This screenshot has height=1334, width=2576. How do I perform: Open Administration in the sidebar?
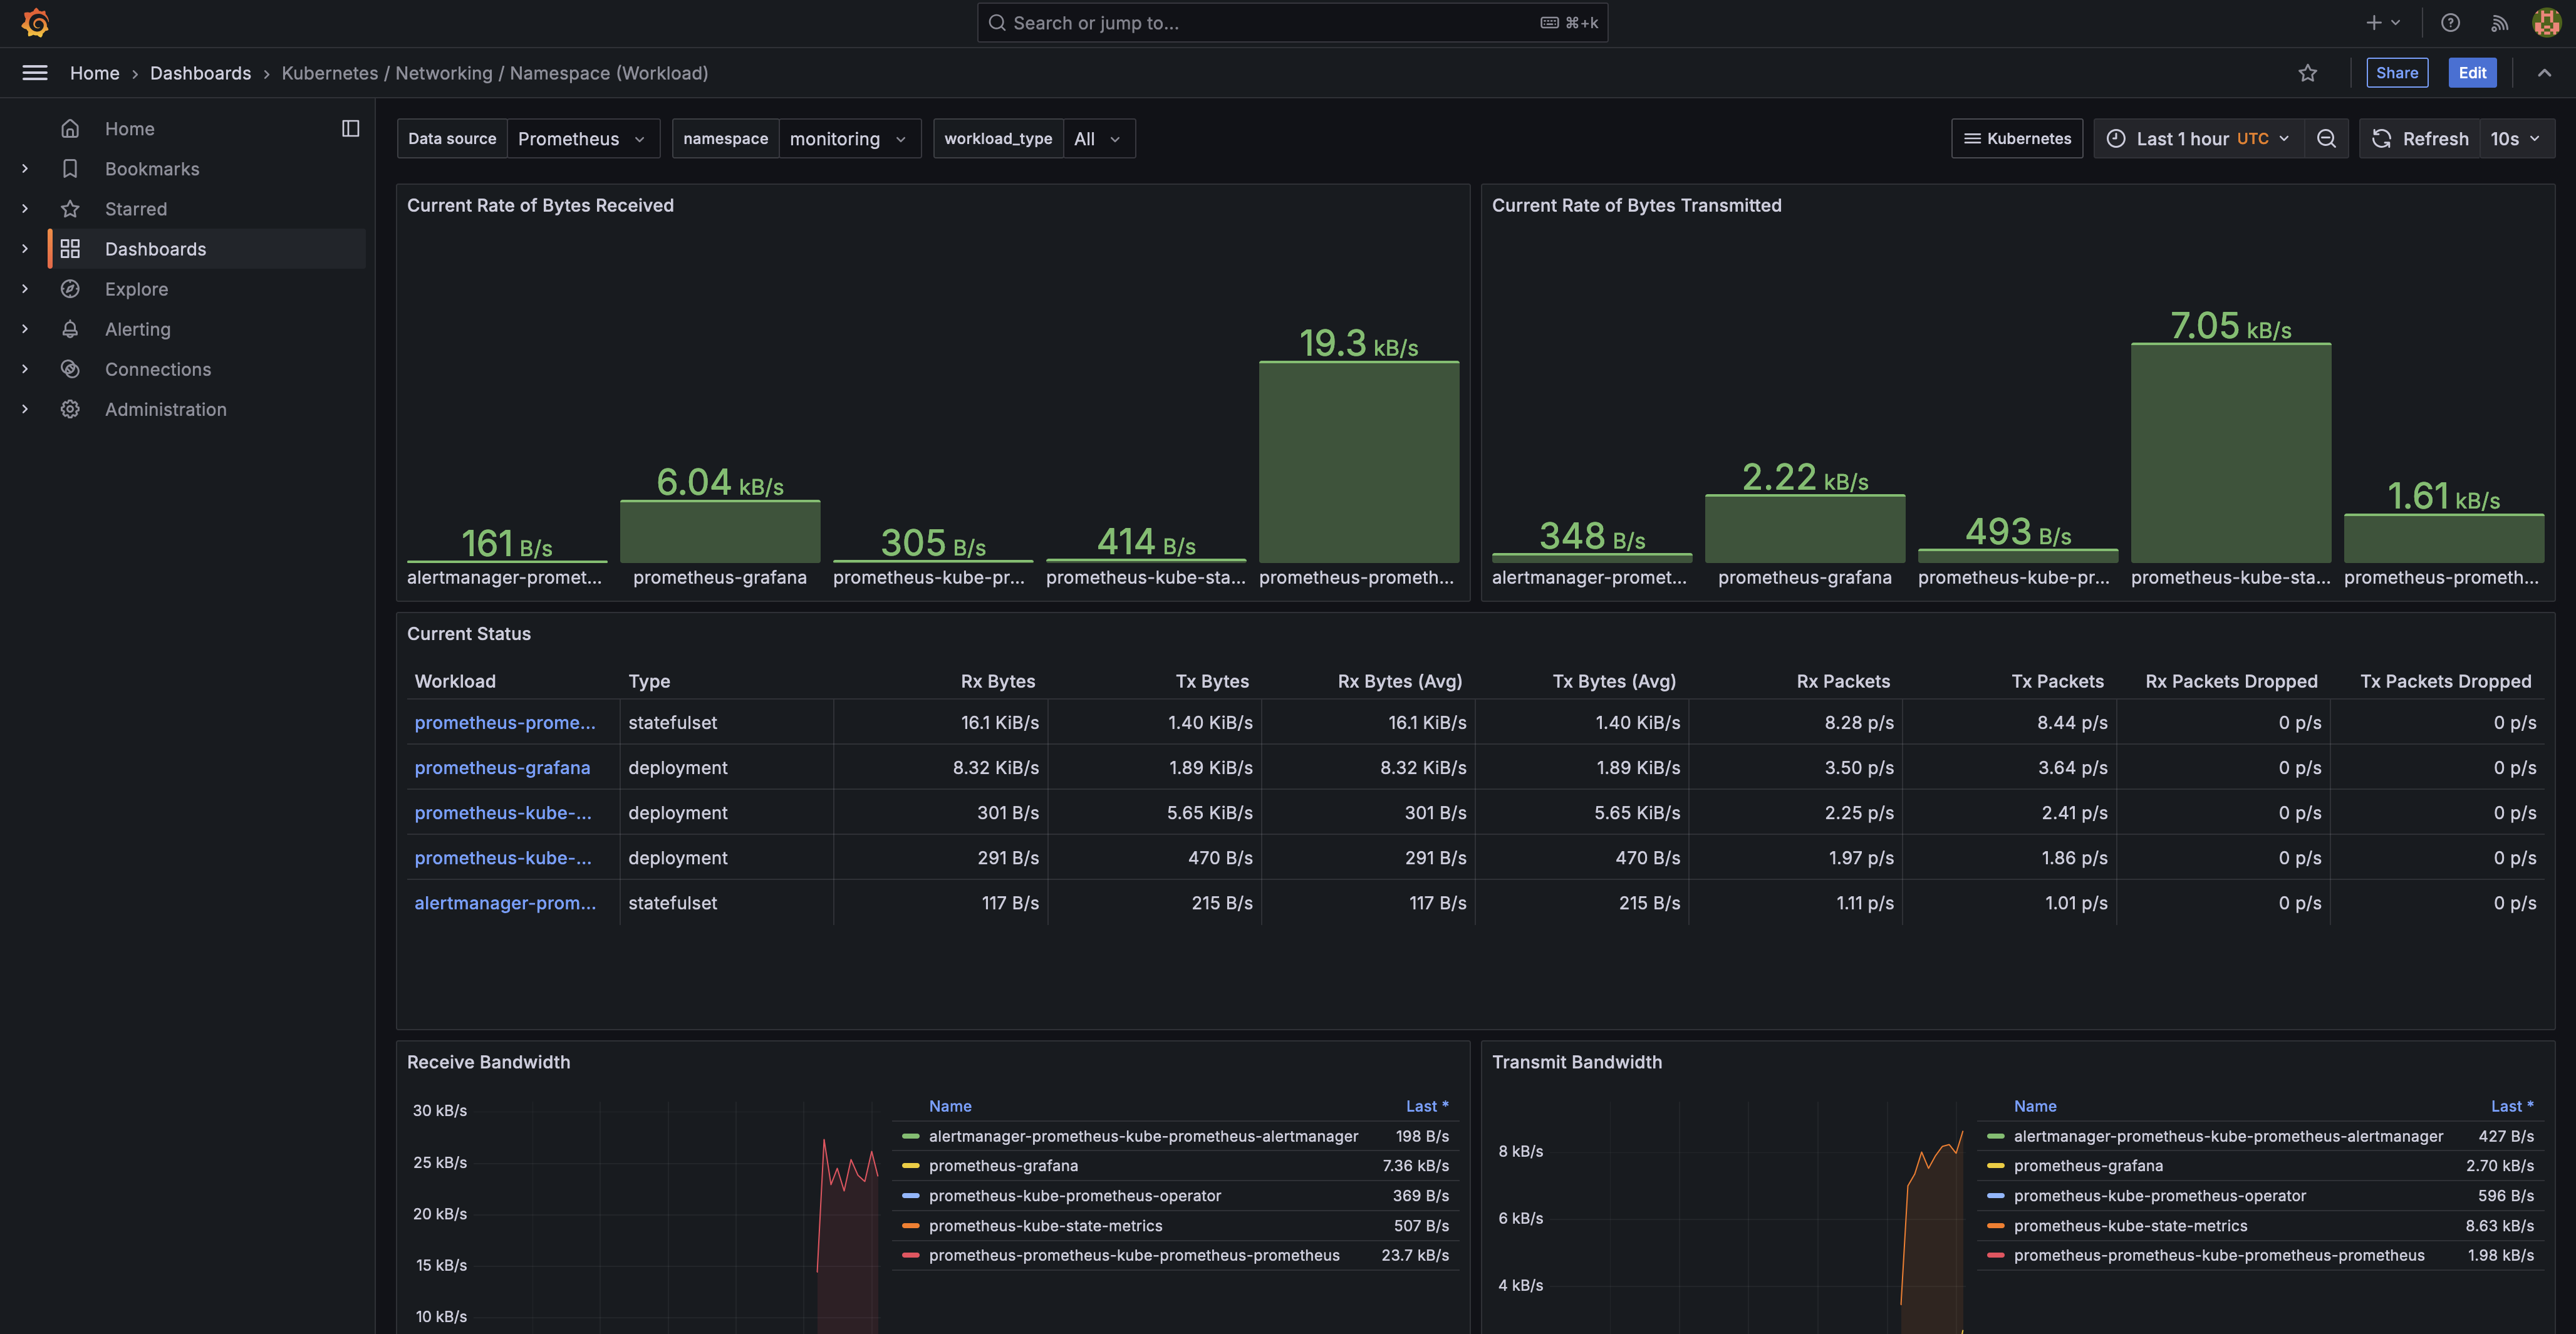click(166, 409)
